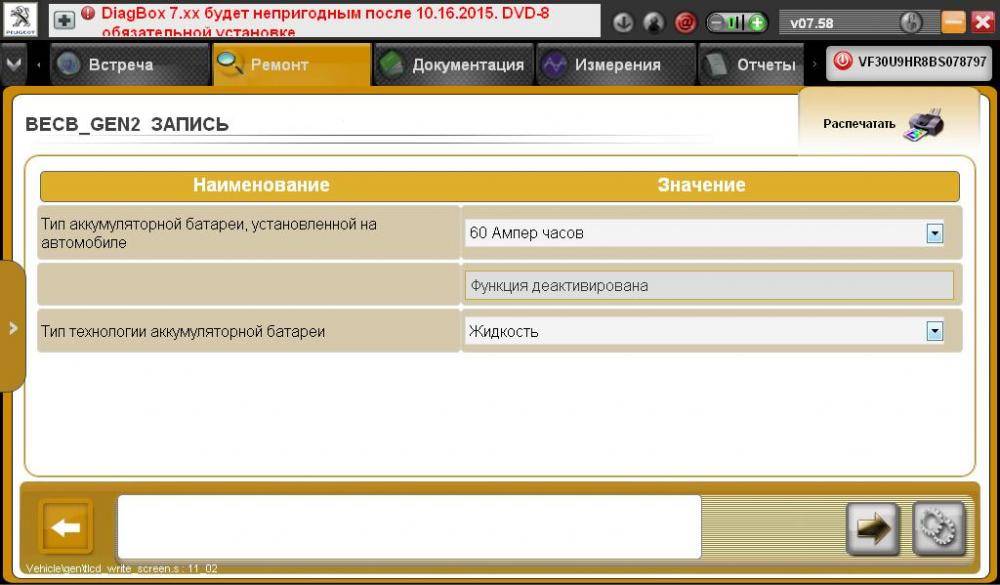Screen dimensions: 1000x585
Task: Expand the left side panel arrow
Action: 12,327
